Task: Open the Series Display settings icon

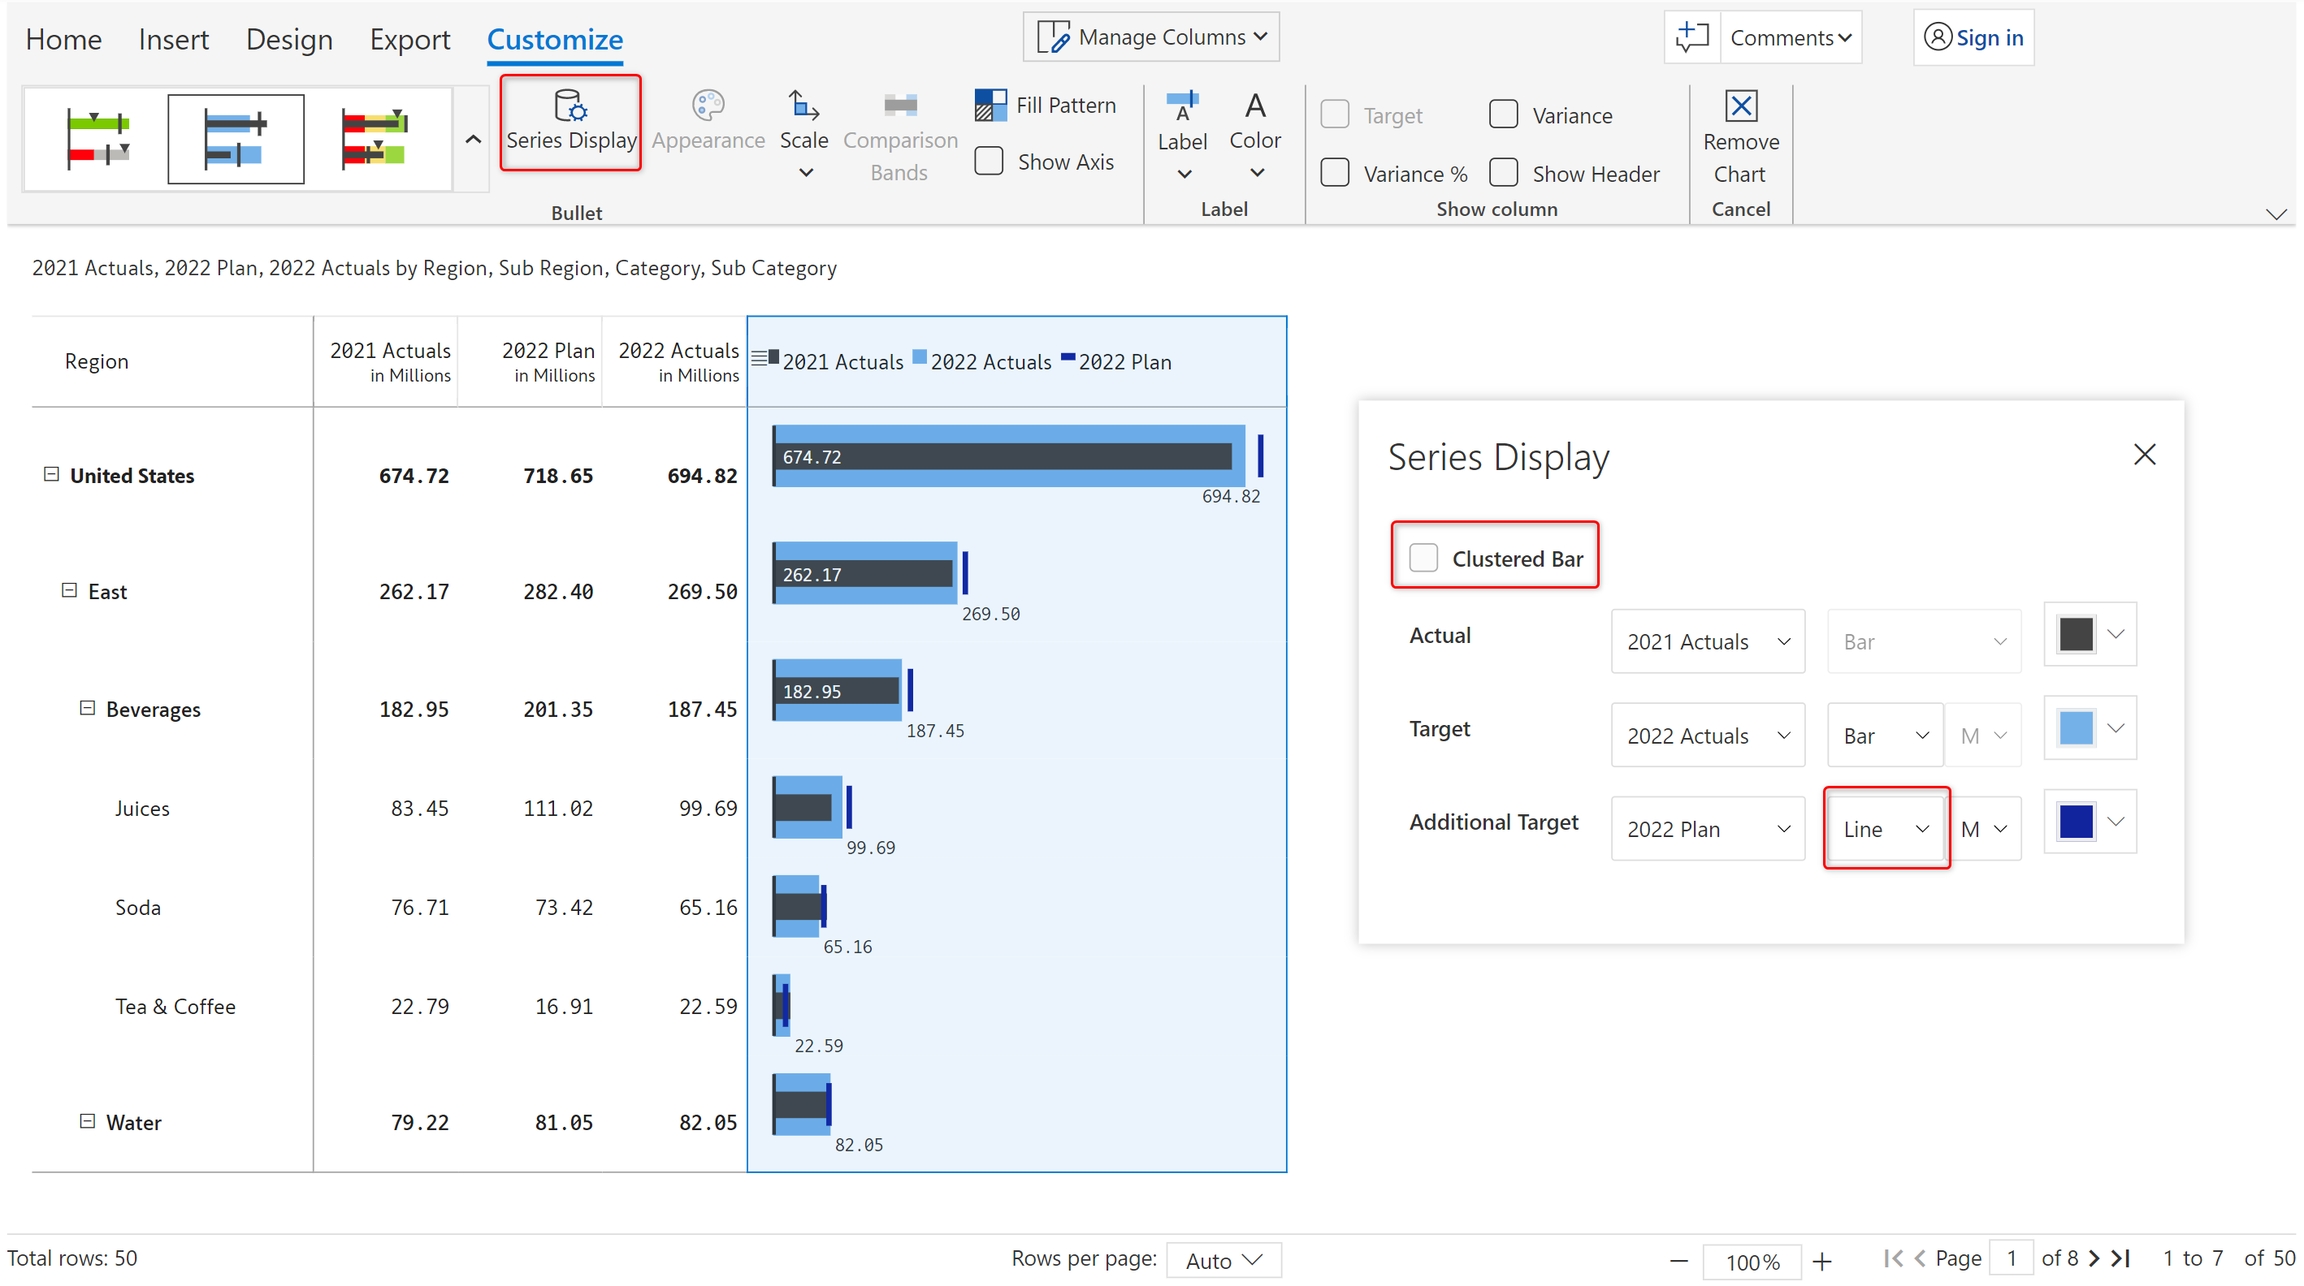Action: tap(570, 106)
